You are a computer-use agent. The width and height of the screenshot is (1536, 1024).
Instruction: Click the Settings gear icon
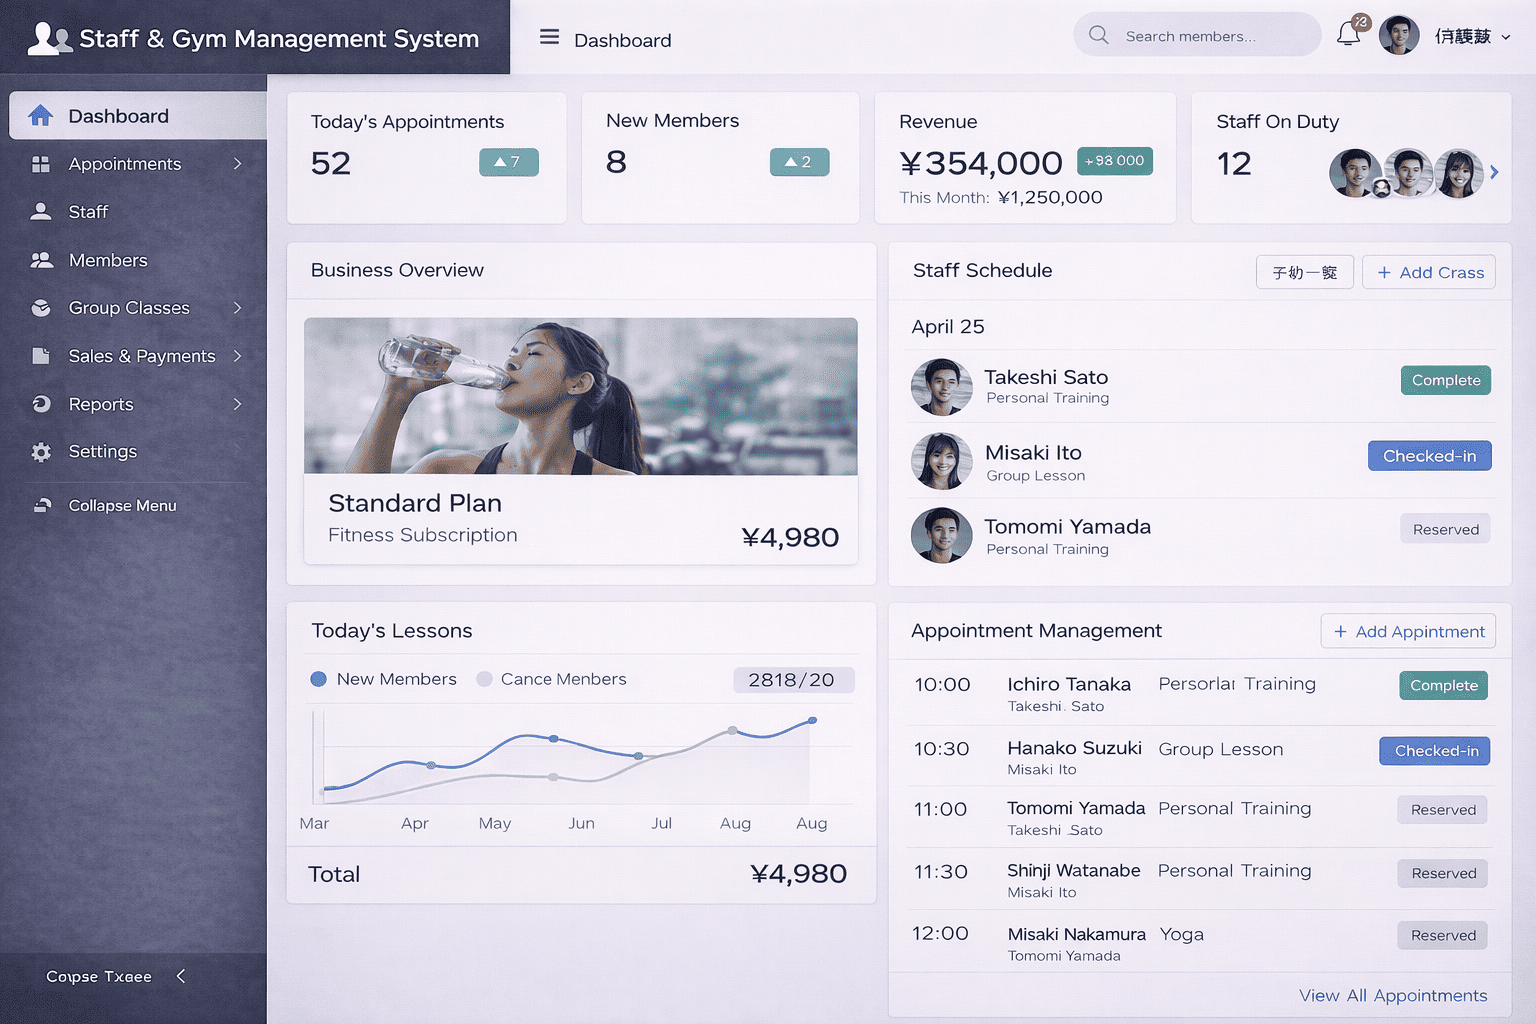41,452
